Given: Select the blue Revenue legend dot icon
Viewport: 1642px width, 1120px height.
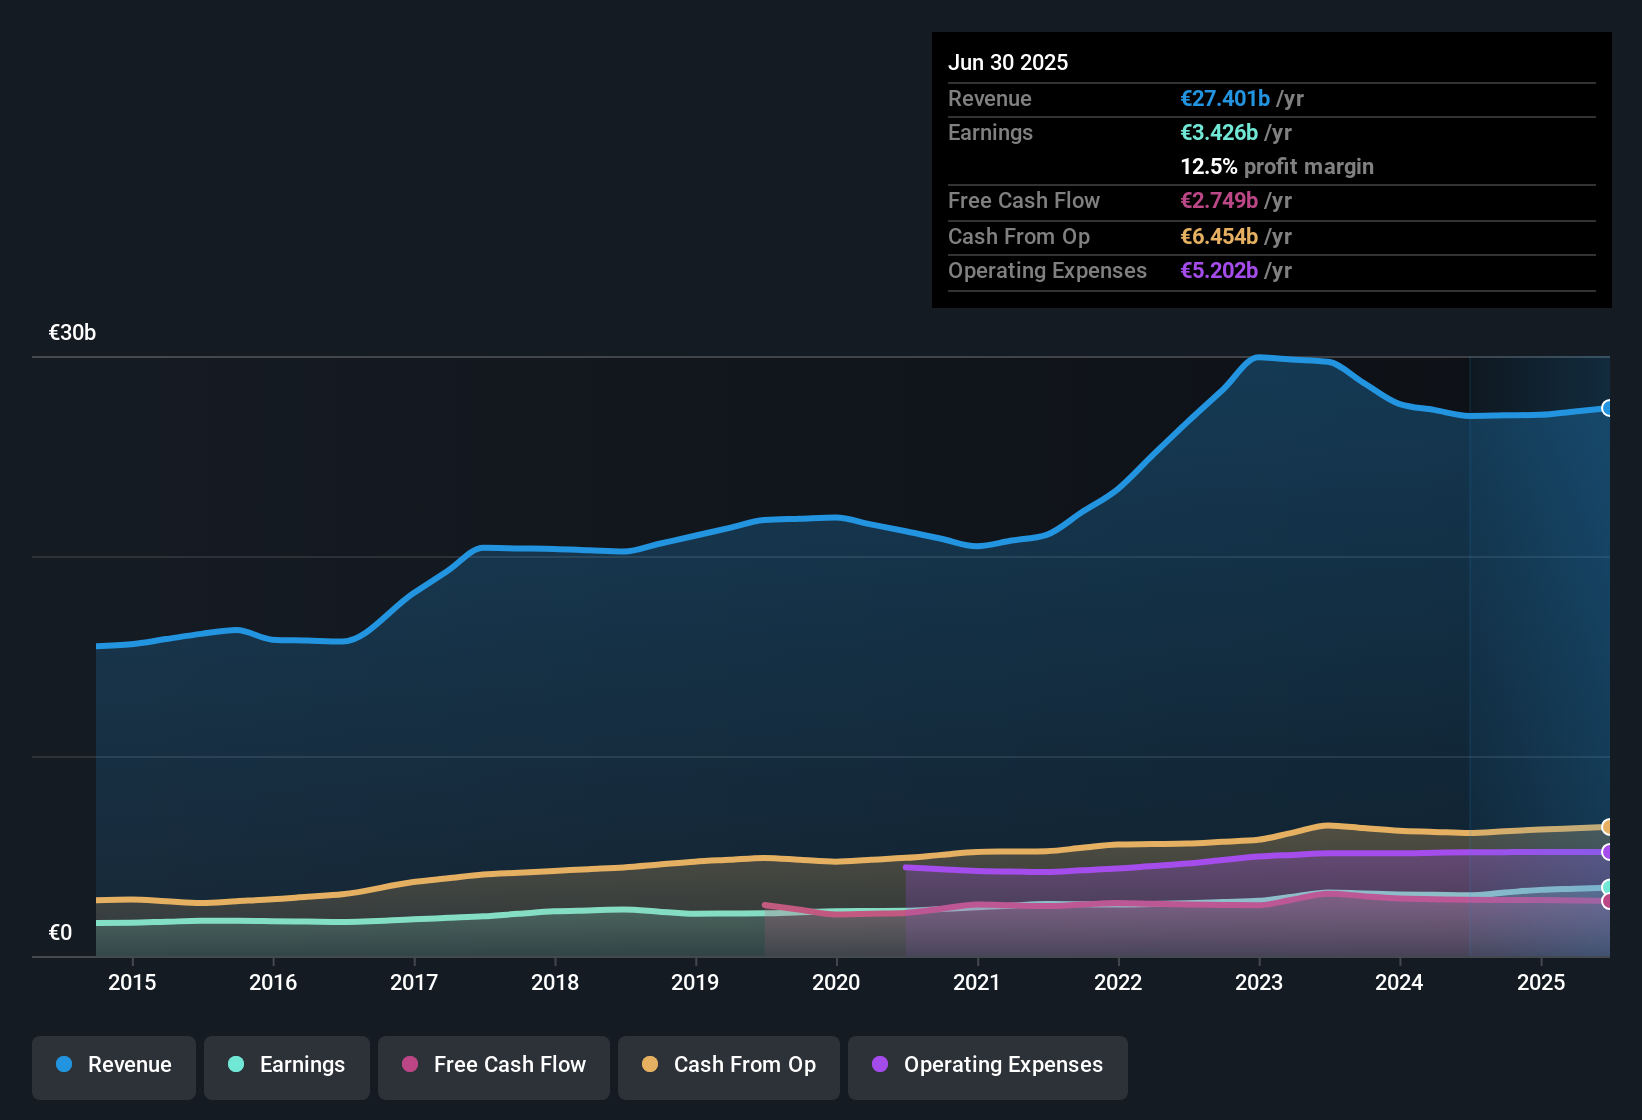Looking at the screenshot, I should (x=63, y=1065).
